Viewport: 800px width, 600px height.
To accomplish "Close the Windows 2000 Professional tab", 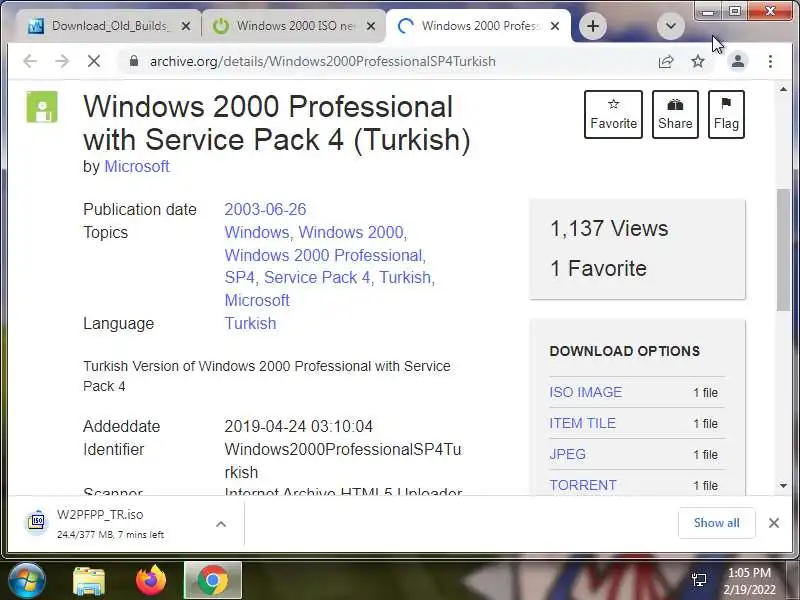I will click(x=555, y=26).
